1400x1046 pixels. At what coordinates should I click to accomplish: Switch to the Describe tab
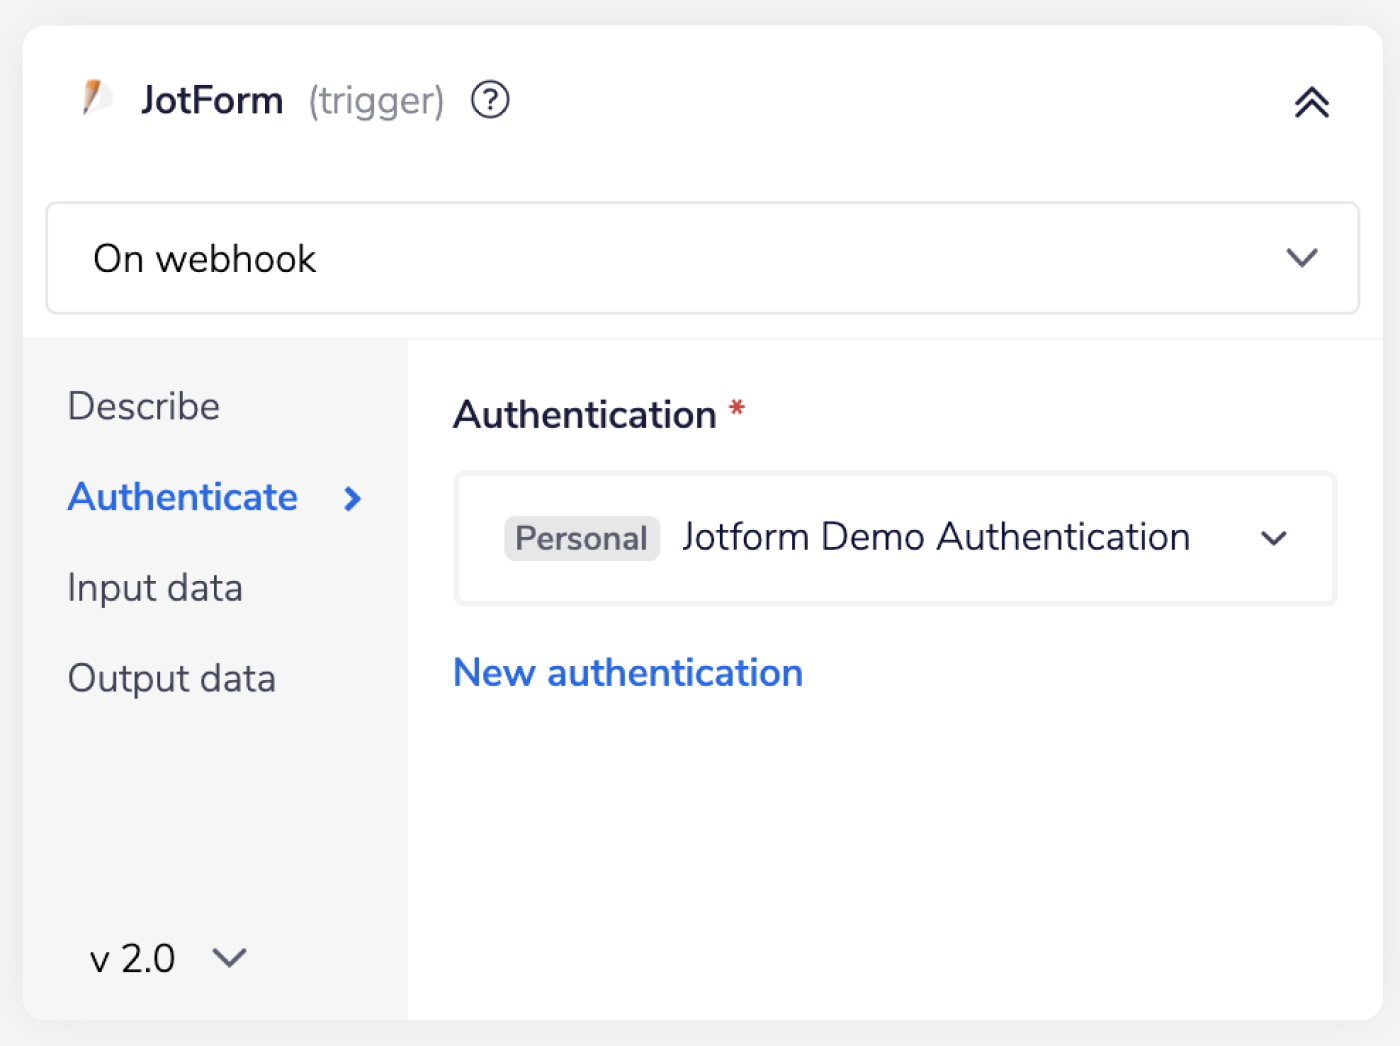coord(143,406)
